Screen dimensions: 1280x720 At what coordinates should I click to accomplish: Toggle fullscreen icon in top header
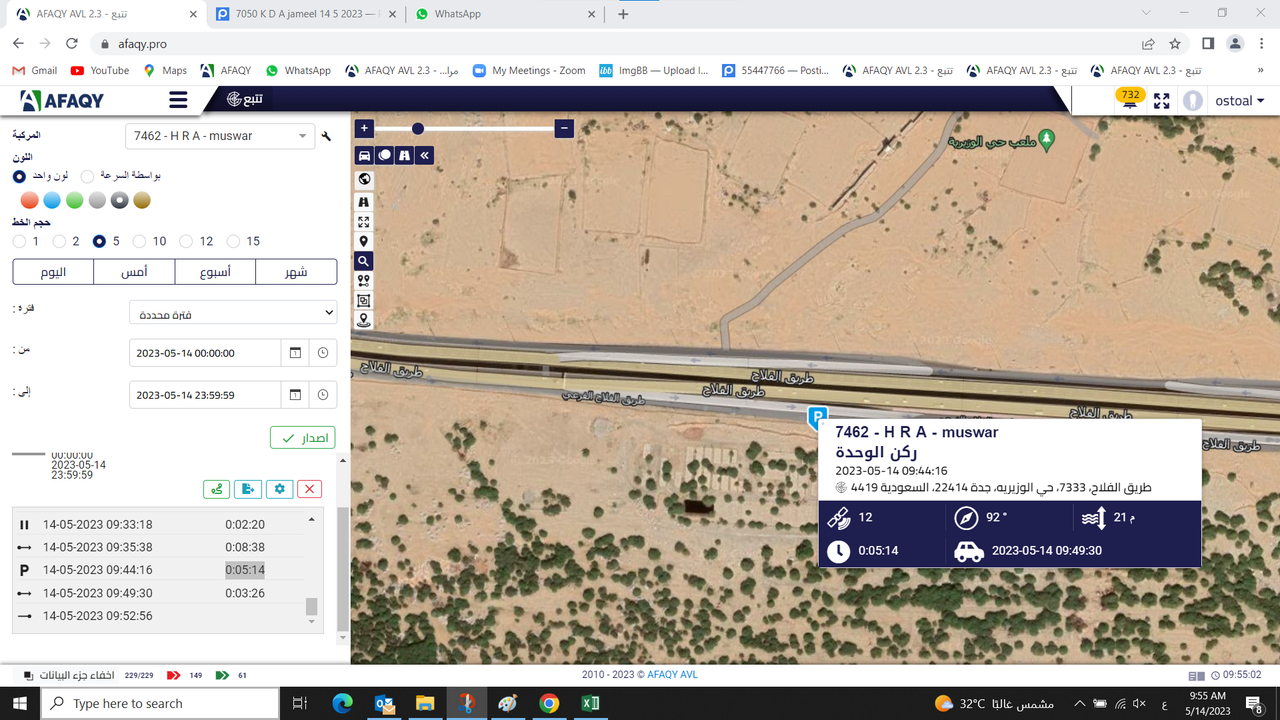1161,101
